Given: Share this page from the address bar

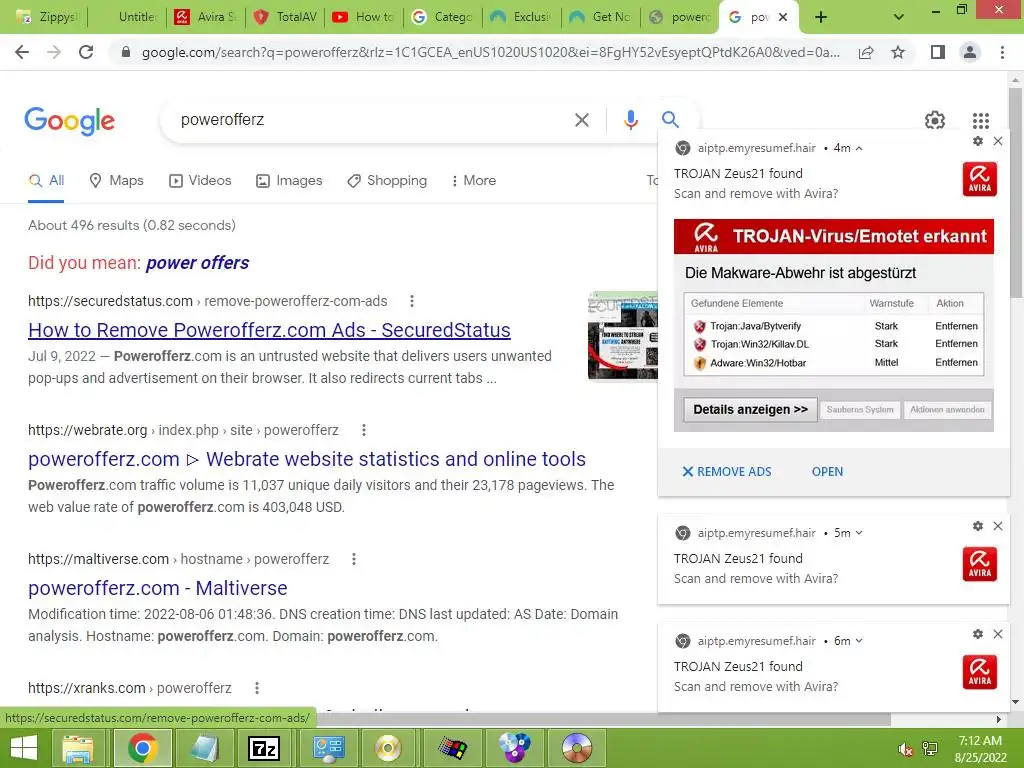Looking at the screenshot, I should point(866,52).
